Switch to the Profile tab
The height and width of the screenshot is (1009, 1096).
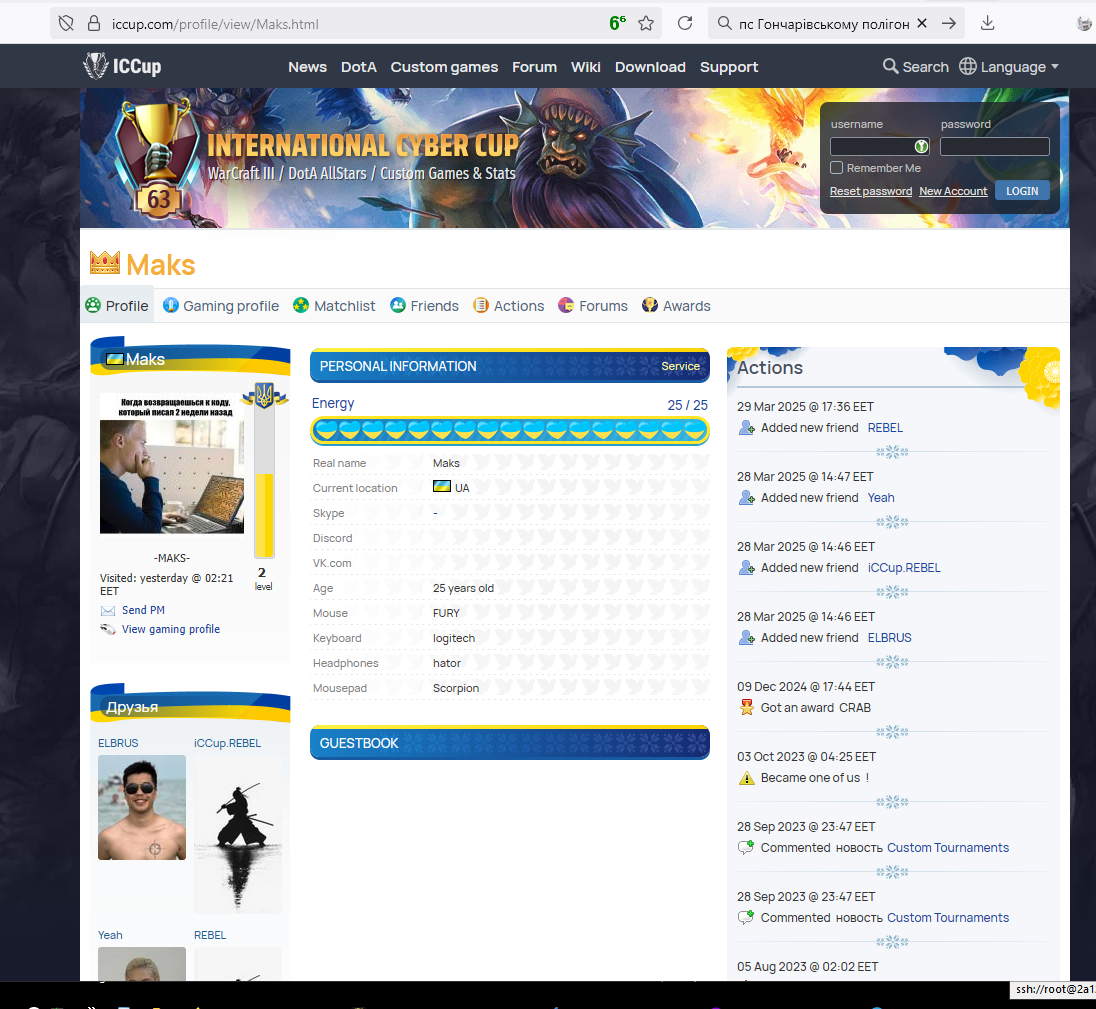click(117, 306)
